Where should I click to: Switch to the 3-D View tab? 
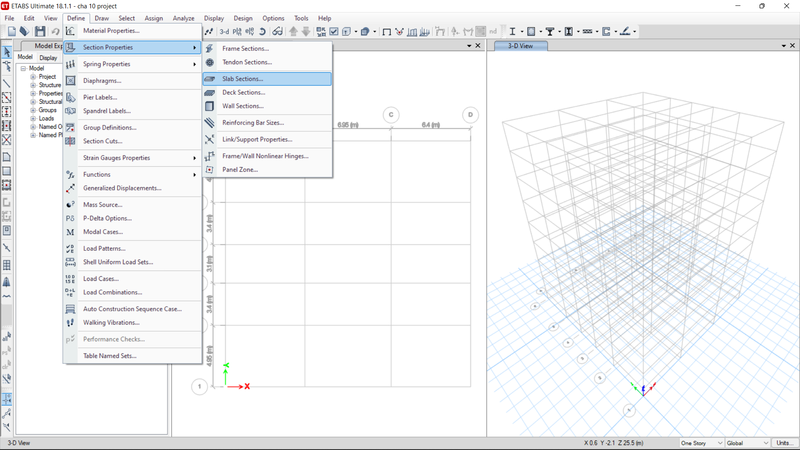pyautogui.click(x=520, y=46)
